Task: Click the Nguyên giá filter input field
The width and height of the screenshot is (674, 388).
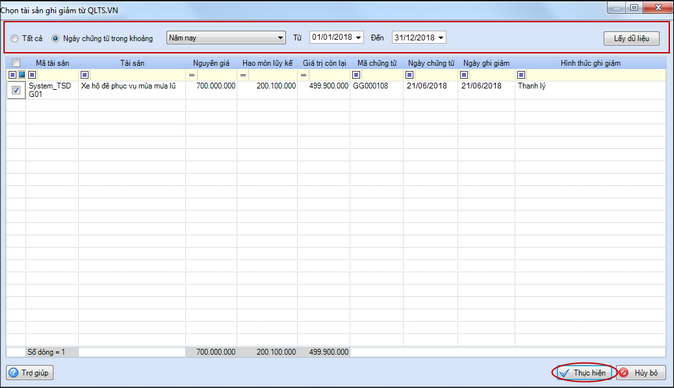Action: (217, 75)
